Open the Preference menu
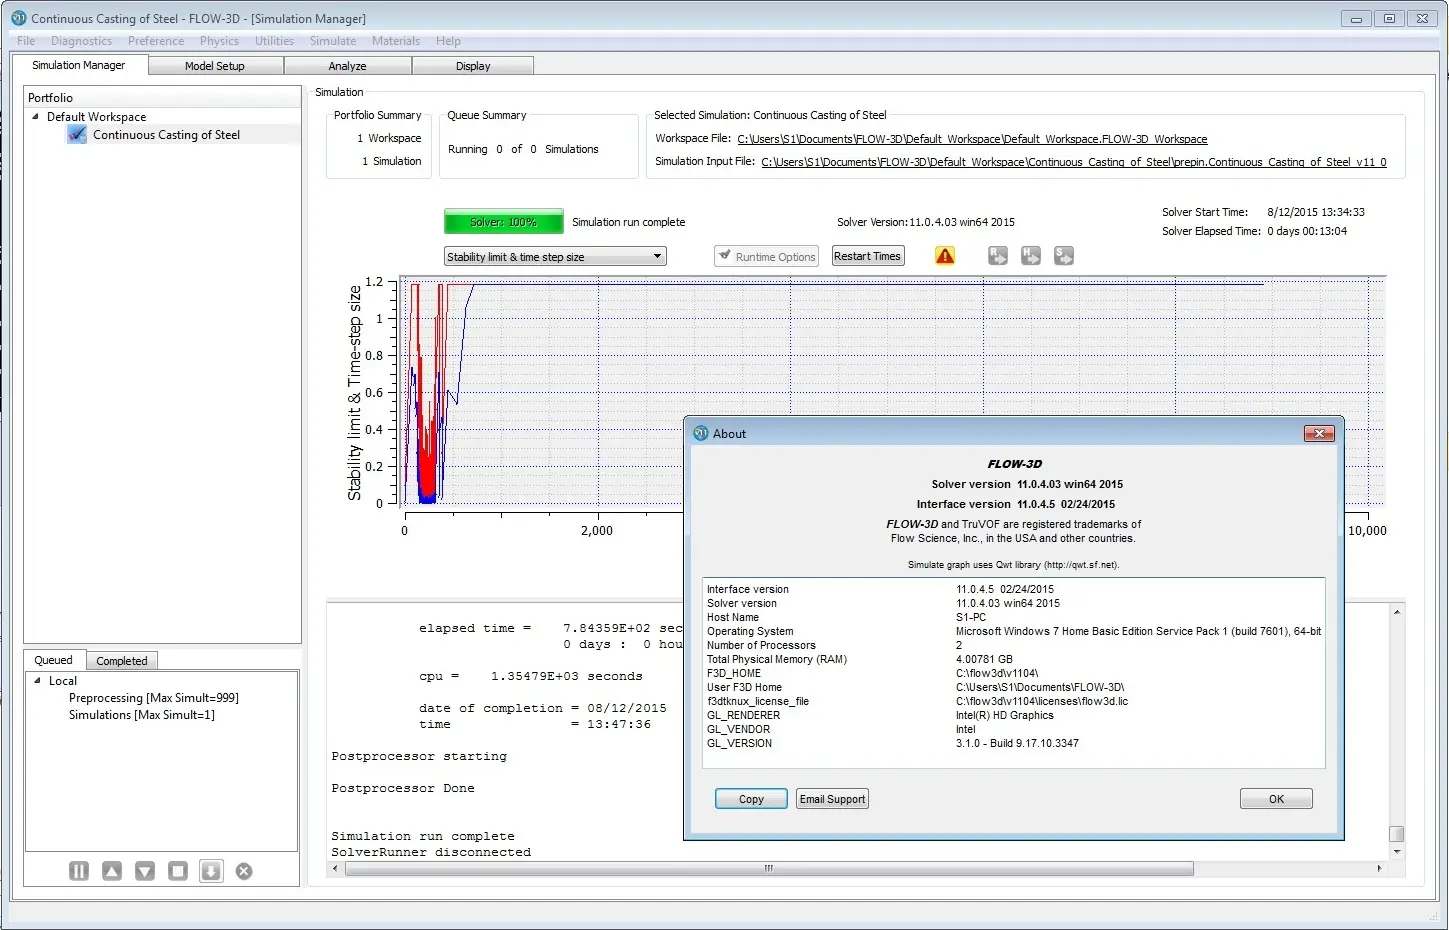This screenshot has height=930, width=1449. click(156, 41)
